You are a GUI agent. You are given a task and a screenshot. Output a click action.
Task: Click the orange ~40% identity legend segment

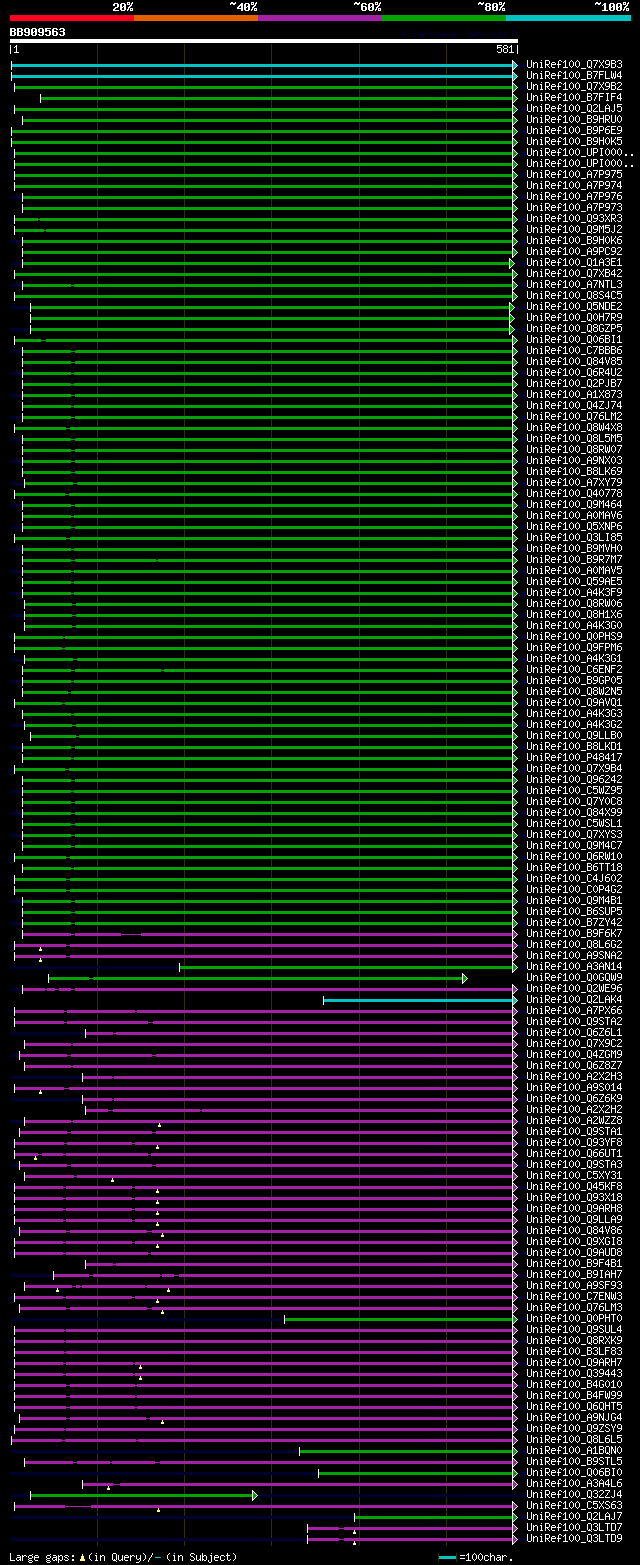tap(195, 17)
